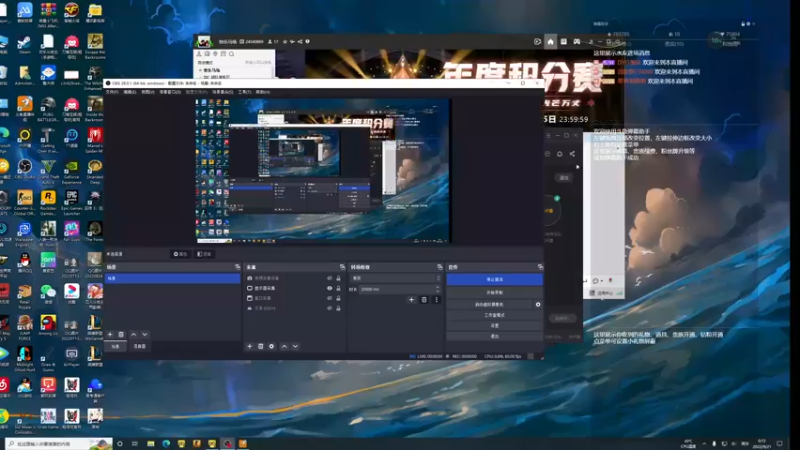Open the 编辑 (Edit) menu in OBS
This screenshot has width=800, height=450.
coord(130,92)
